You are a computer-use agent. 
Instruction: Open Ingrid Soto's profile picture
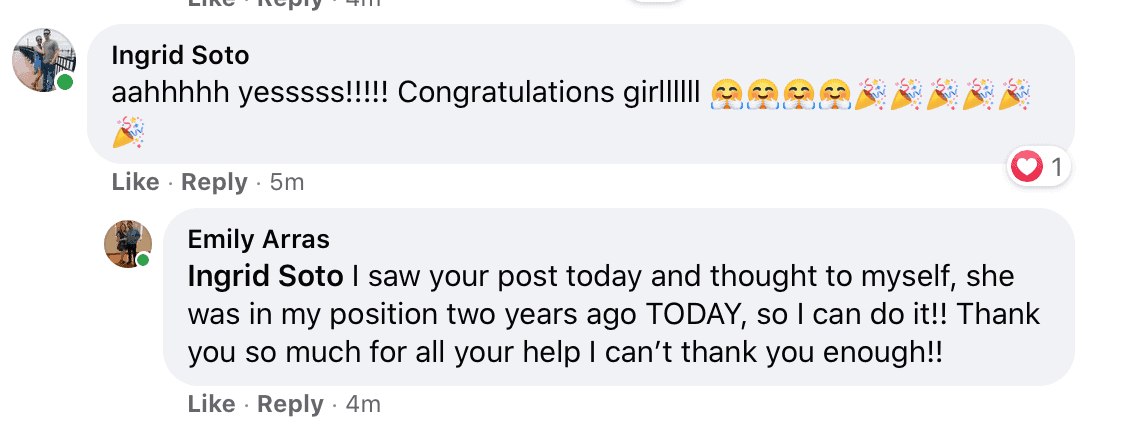[x=43, y=59]
